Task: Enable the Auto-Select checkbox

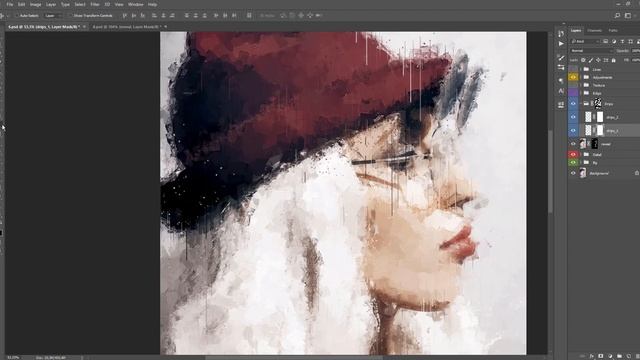Action: click(17, 16)
